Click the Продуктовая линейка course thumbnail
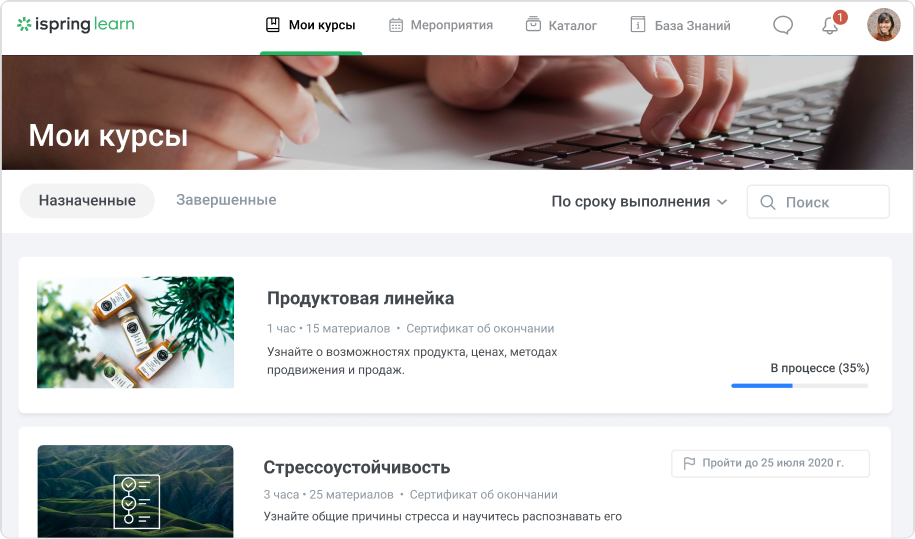Image resolution: width=915 pixels, height=539 pixels. click(135, 332)
